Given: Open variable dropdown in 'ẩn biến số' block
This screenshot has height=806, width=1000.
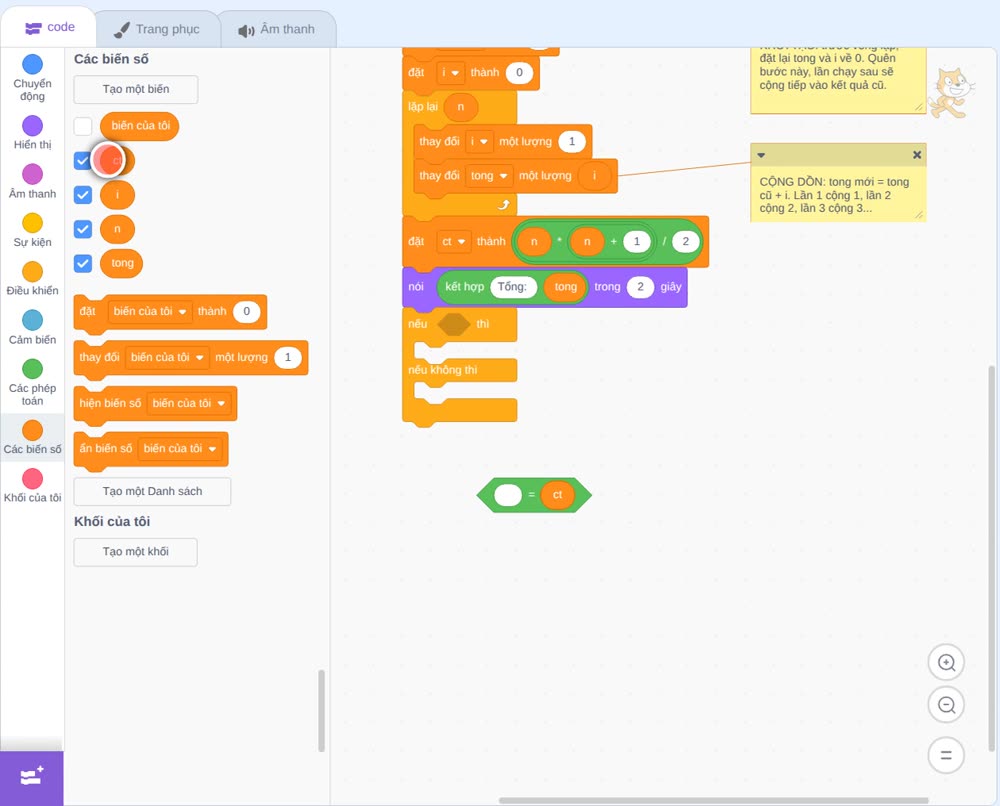Looking at the screenshot, I should click(180, 448).
